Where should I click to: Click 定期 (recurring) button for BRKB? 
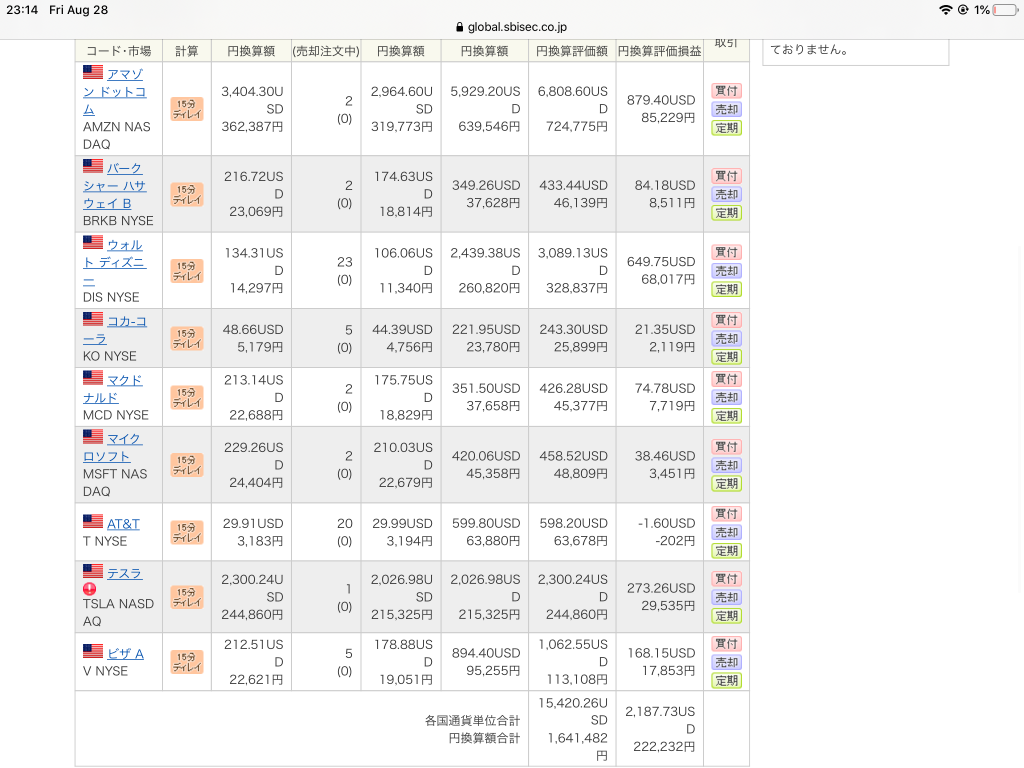point(726,212)
